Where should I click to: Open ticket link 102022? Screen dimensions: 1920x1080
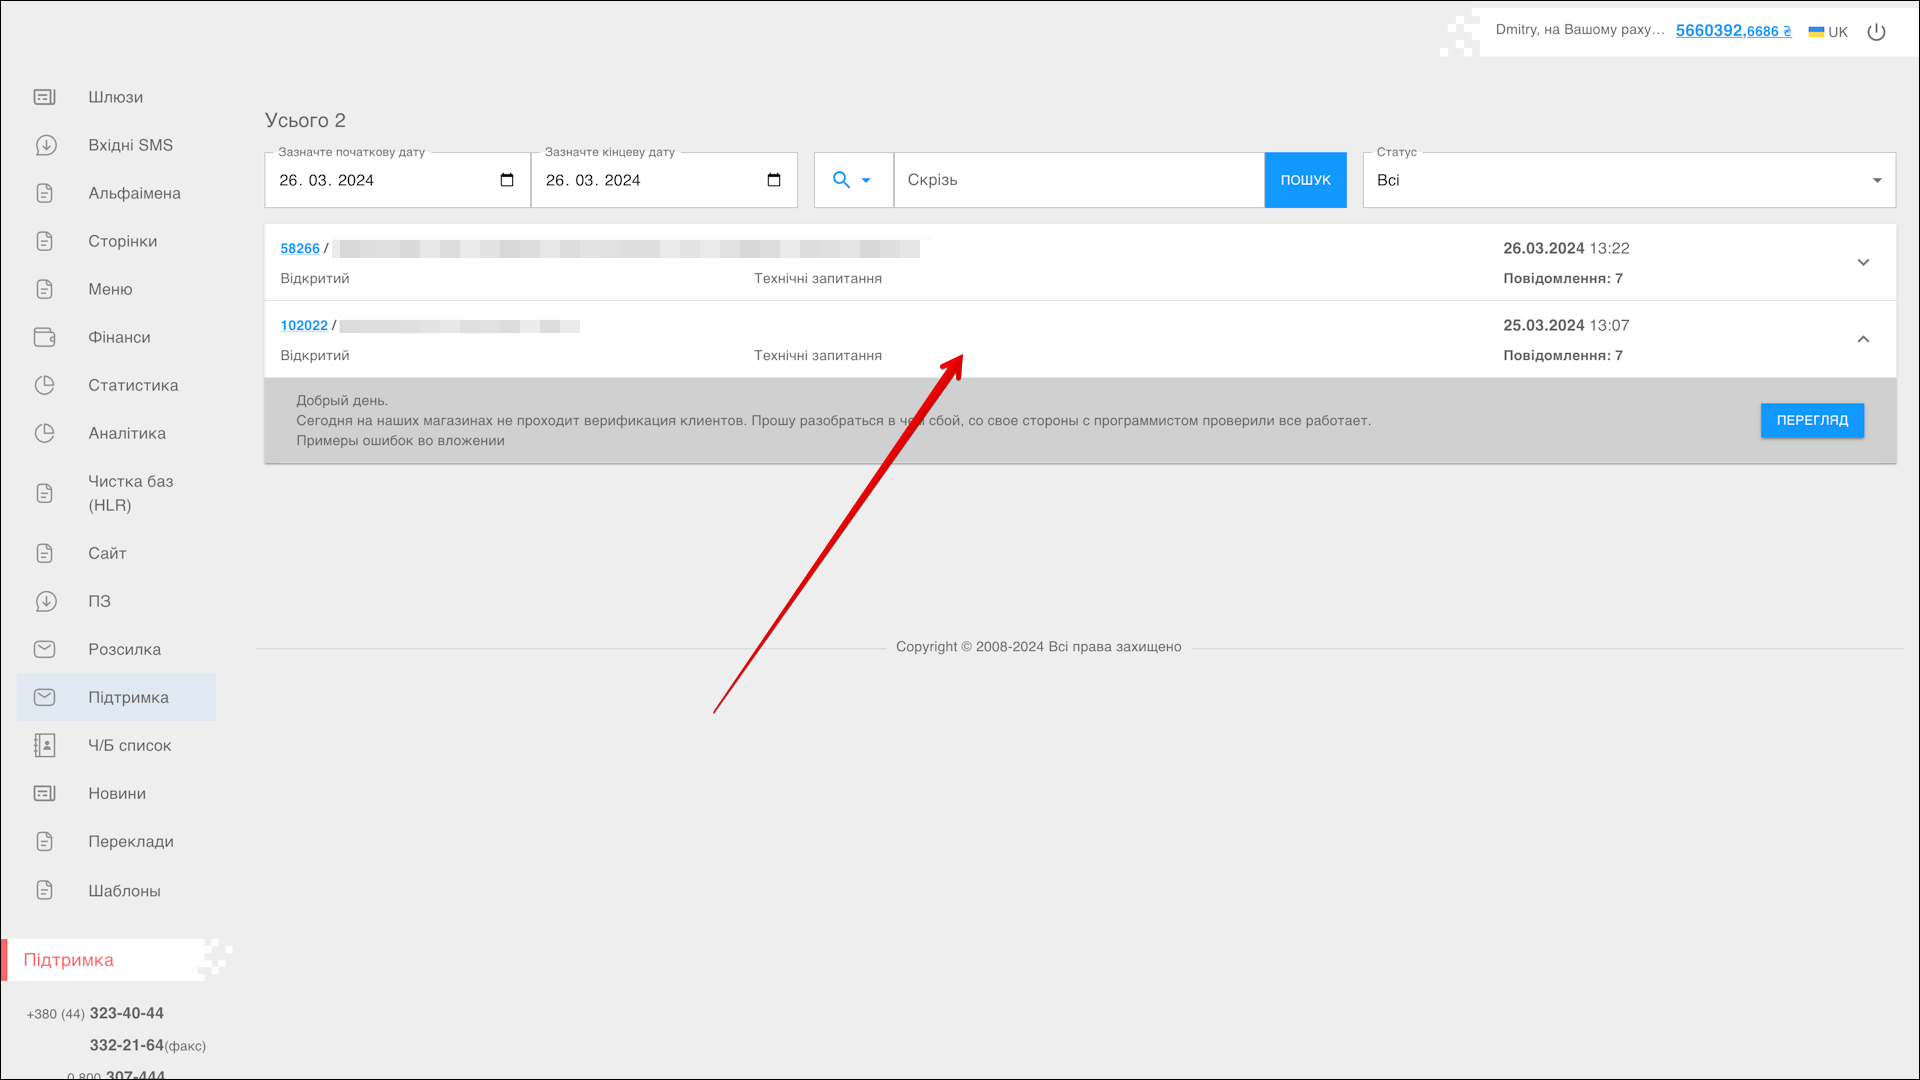tap(304, 326)
